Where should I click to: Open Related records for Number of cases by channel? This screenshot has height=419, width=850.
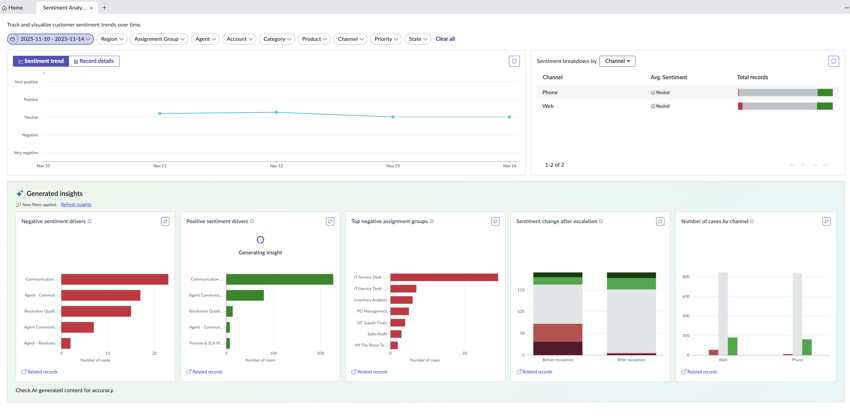click(699, 372)
